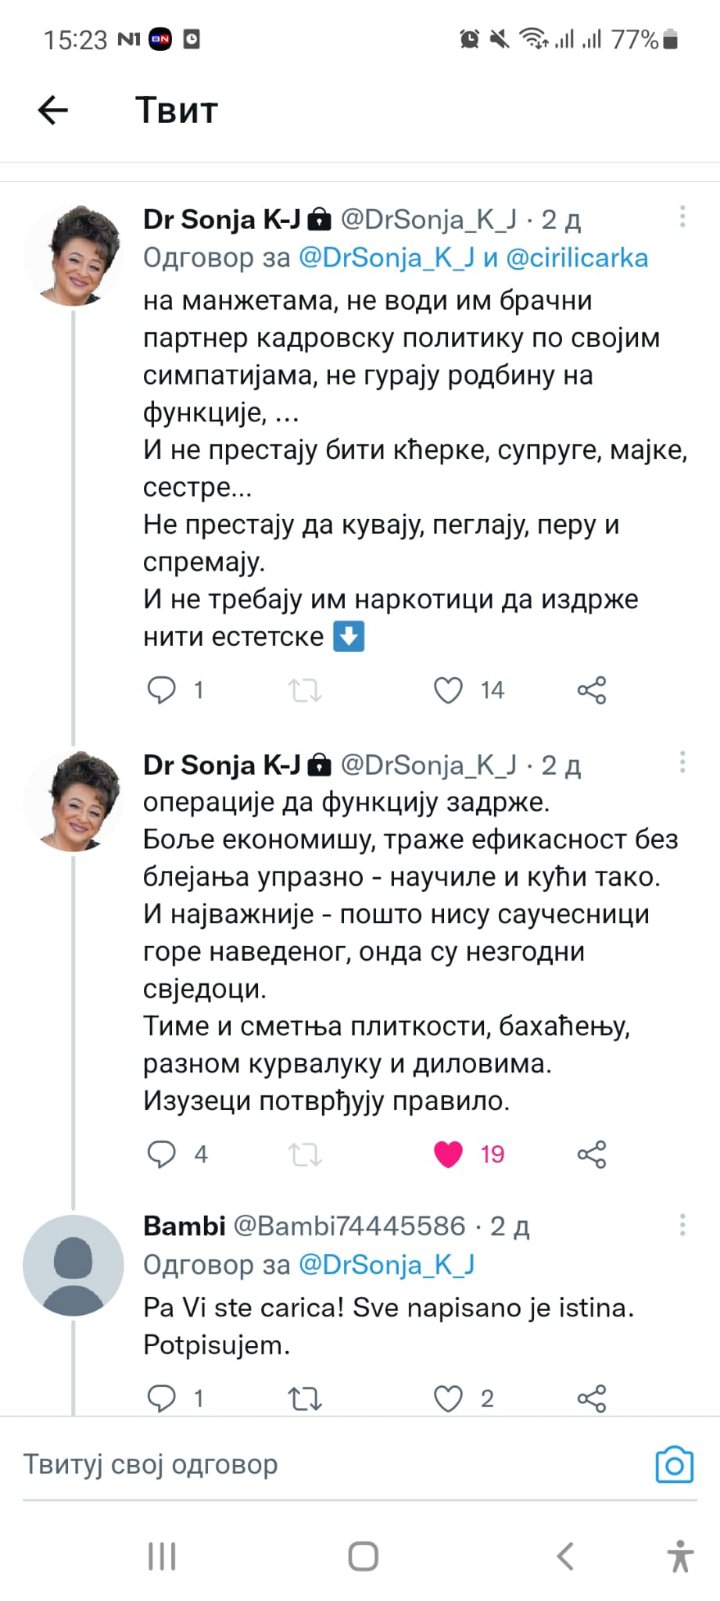720x1601 pixels.
Task: Reply to first tweet via comment icon
Action: click(162, 690)
